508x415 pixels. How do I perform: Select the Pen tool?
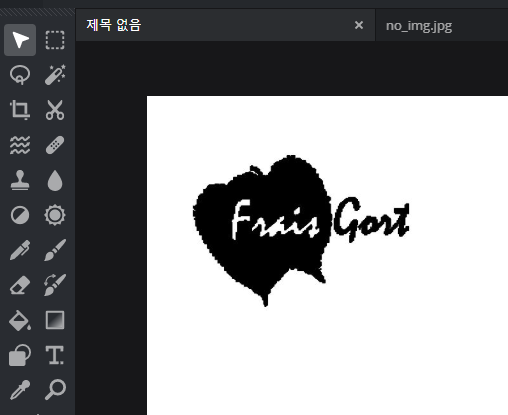click(20, 250)
